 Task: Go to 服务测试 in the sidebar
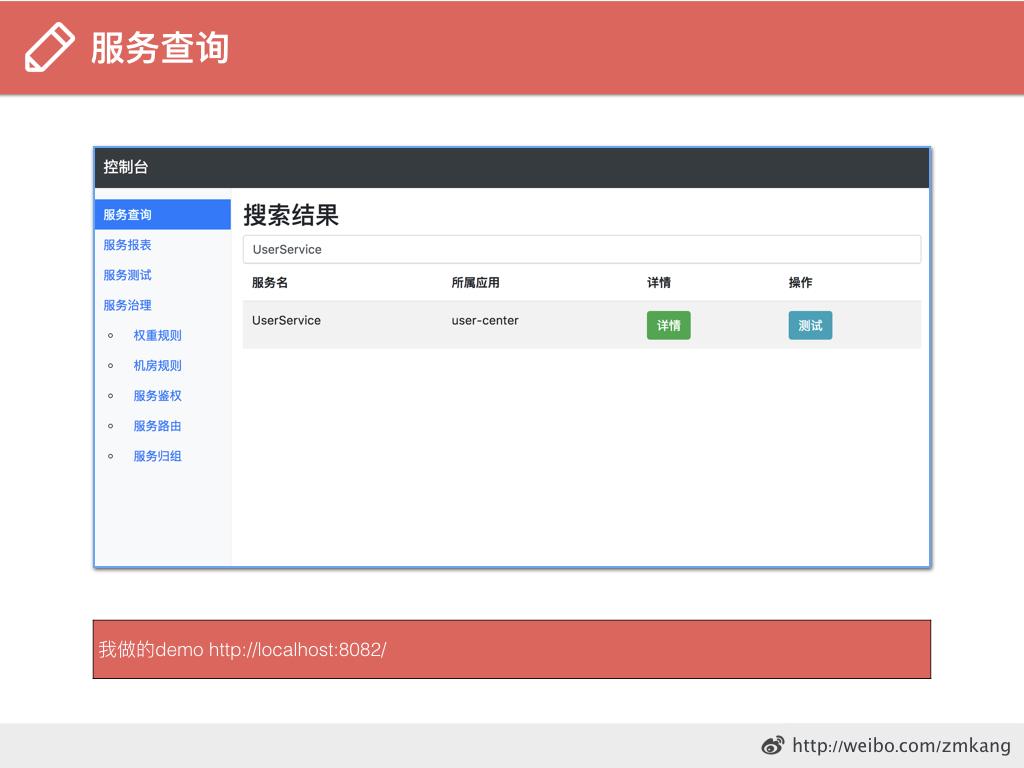128,275
